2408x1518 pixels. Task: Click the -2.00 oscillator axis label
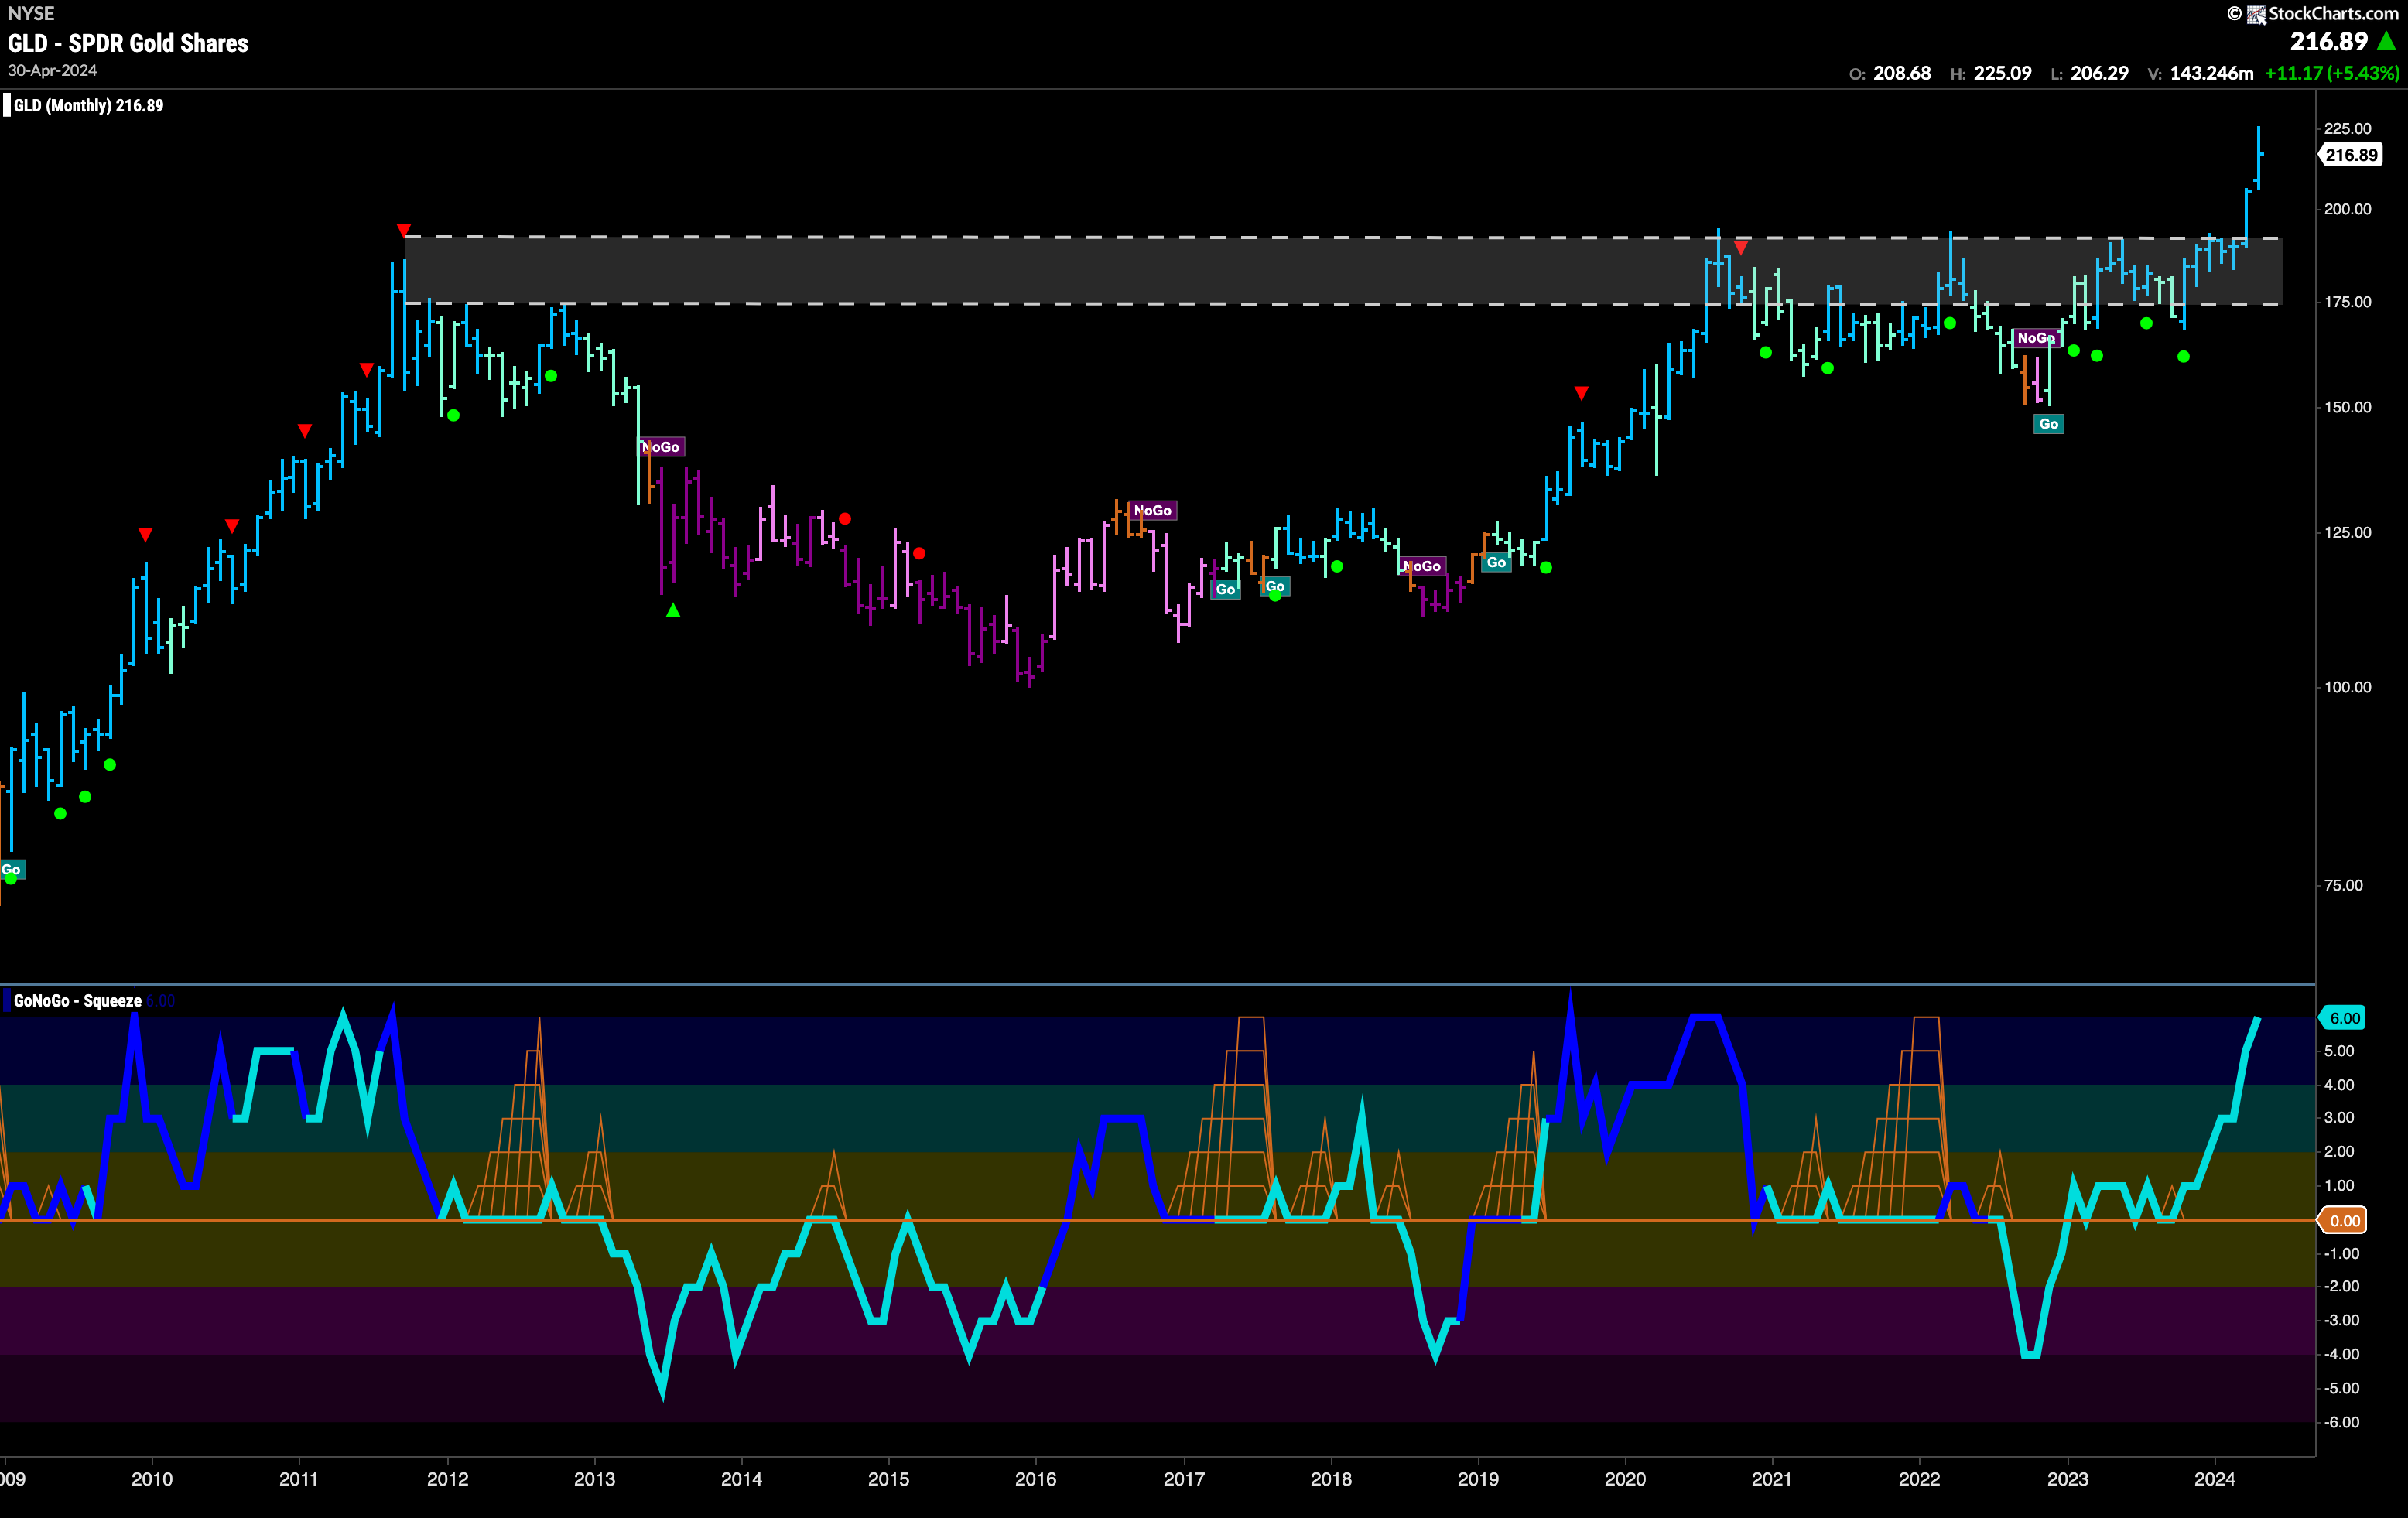(x=2341, y=1286)
